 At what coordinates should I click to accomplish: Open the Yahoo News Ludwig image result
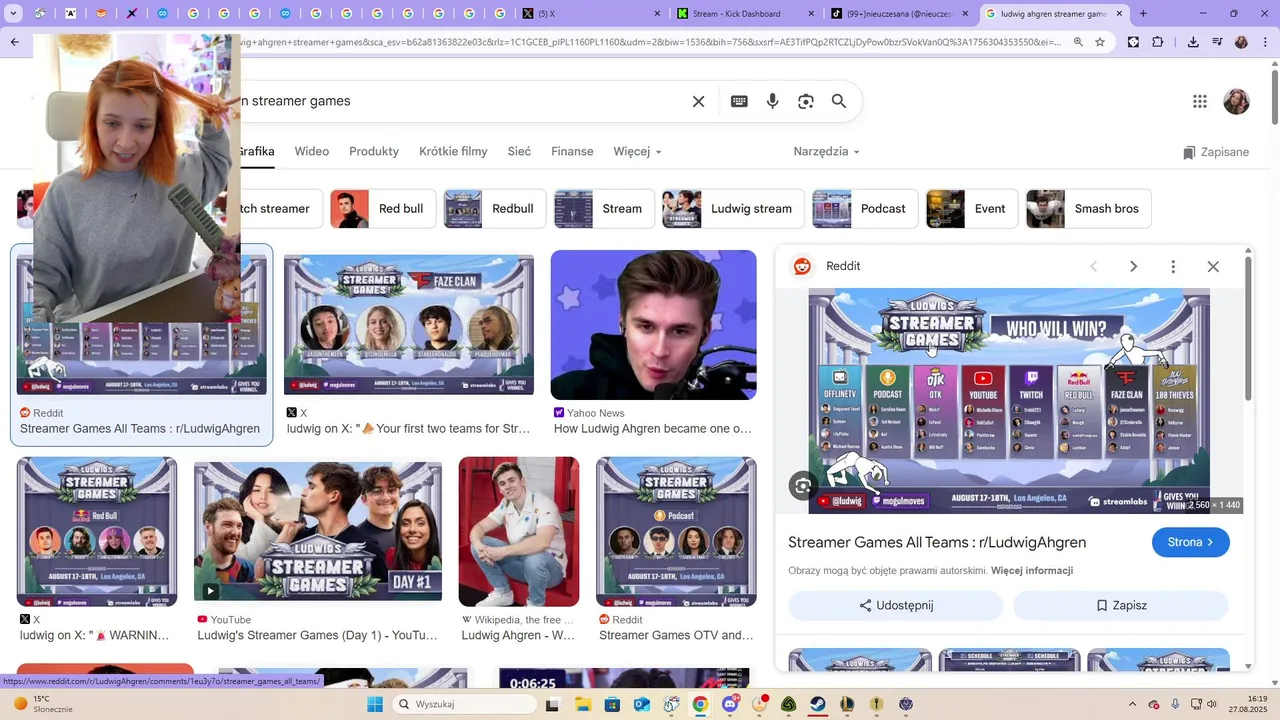coord(654,325)
